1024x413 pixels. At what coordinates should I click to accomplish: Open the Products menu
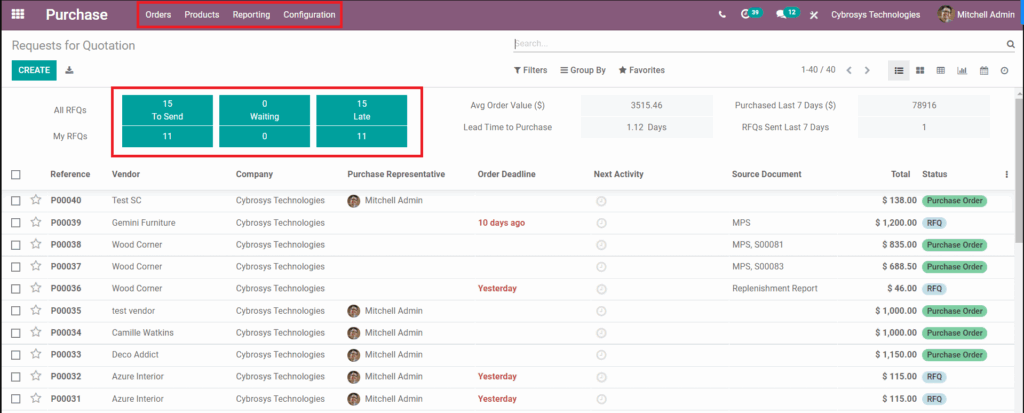tap(202, 14)
